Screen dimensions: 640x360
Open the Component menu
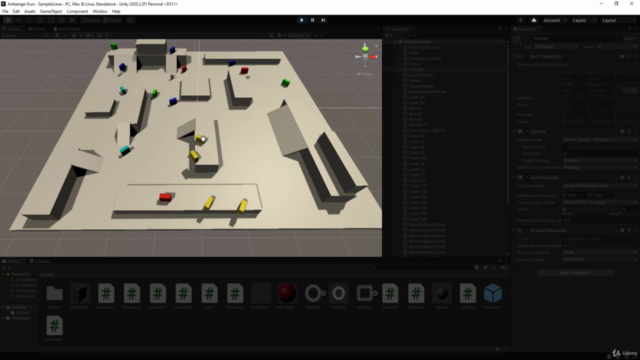pyautogui.click(x=77, y=11)
